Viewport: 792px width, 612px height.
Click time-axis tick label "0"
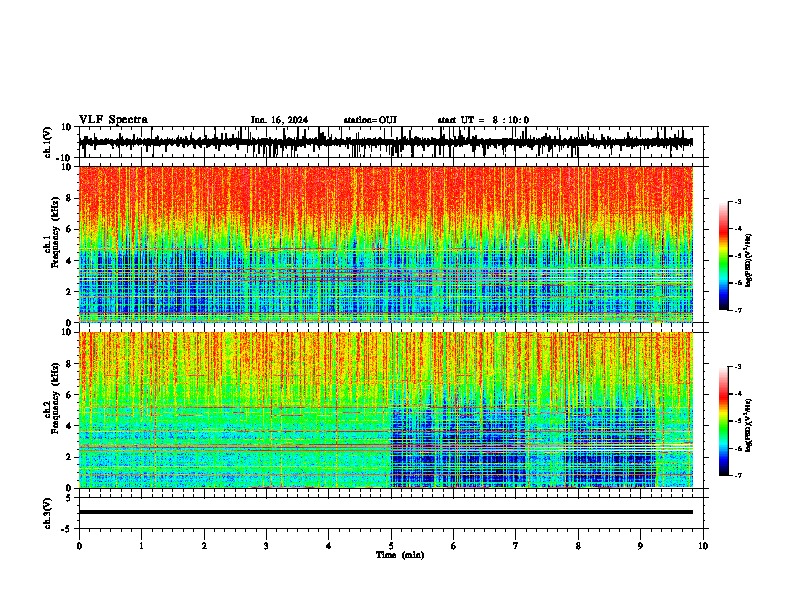coord(79,546)
